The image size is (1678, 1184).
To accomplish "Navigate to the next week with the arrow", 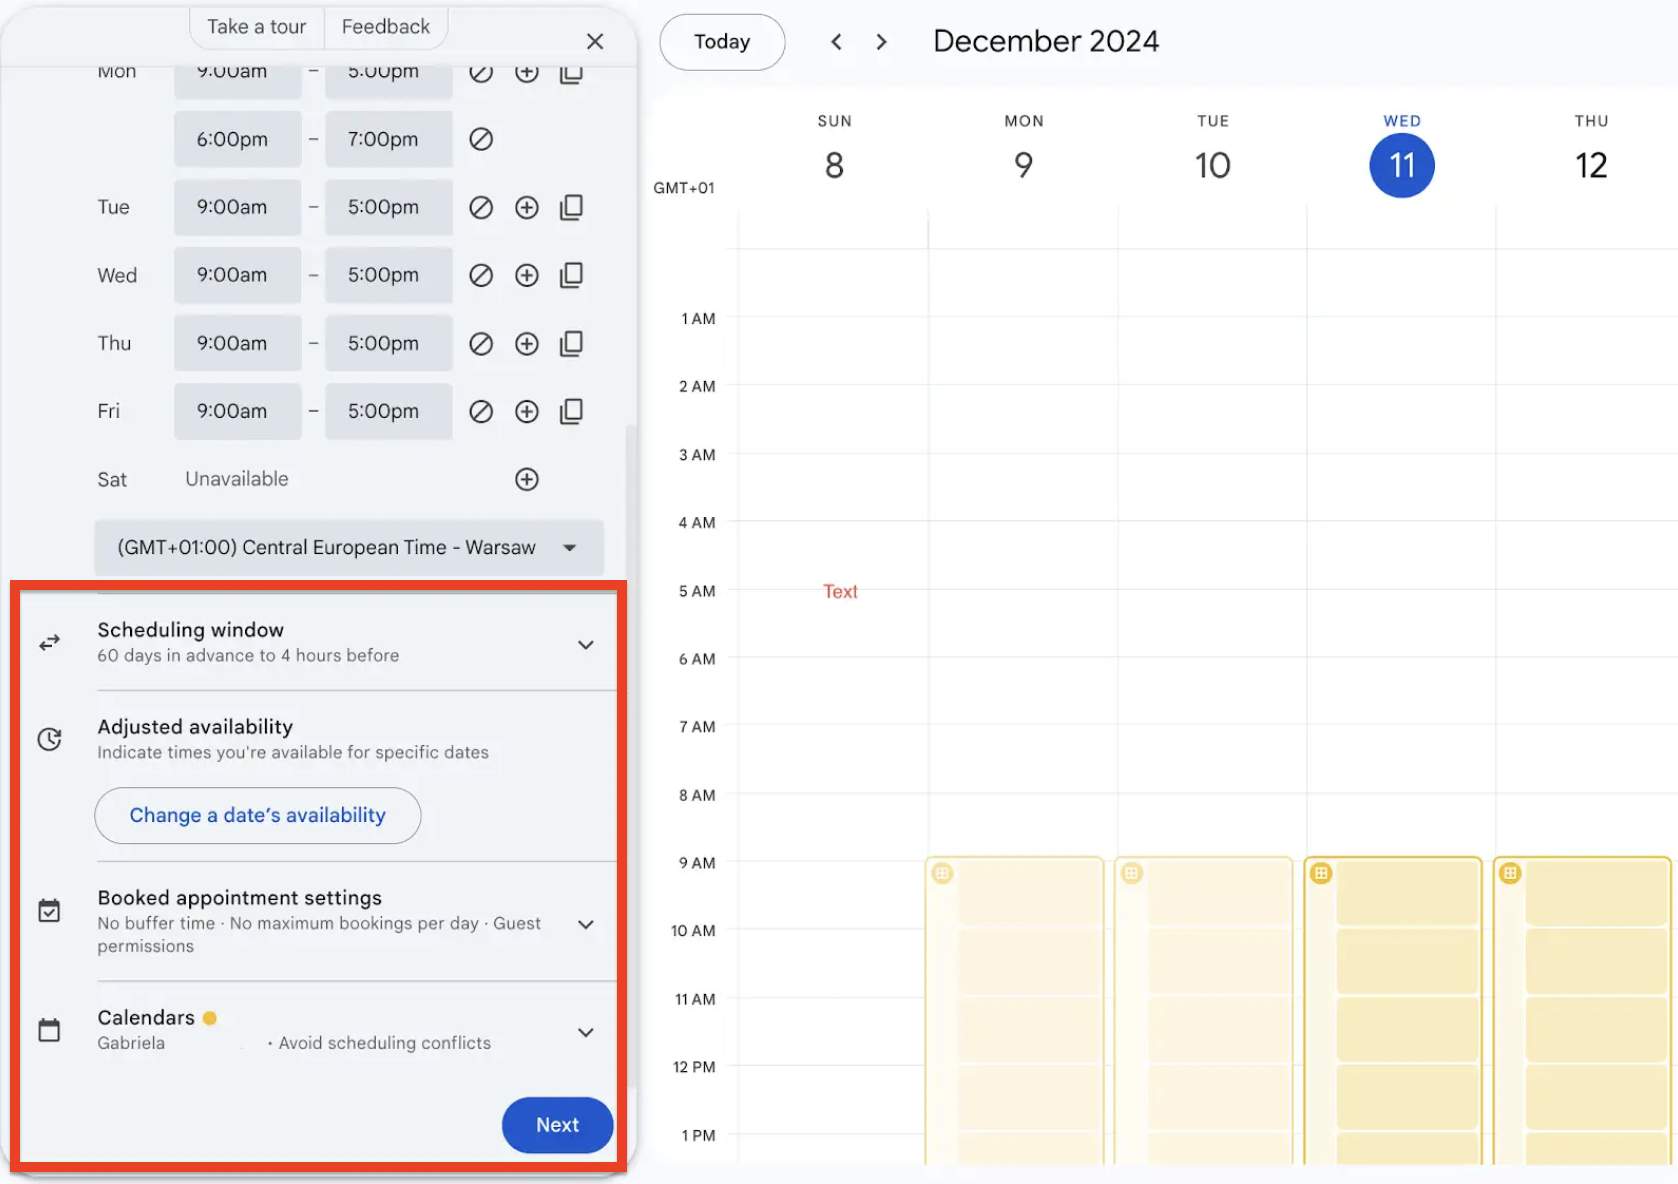I will pos(881,42).
